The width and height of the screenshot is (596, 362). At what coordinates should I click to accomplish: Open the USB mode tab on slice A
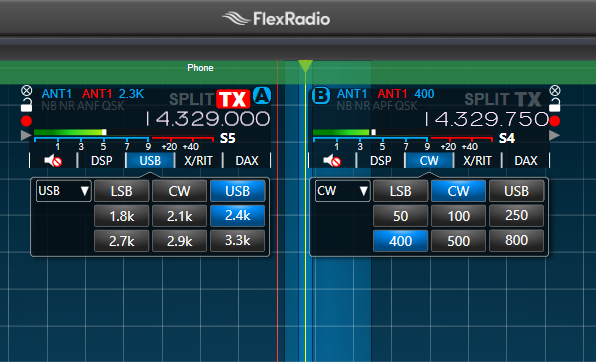pyautogui.click(x=150, y=160)
